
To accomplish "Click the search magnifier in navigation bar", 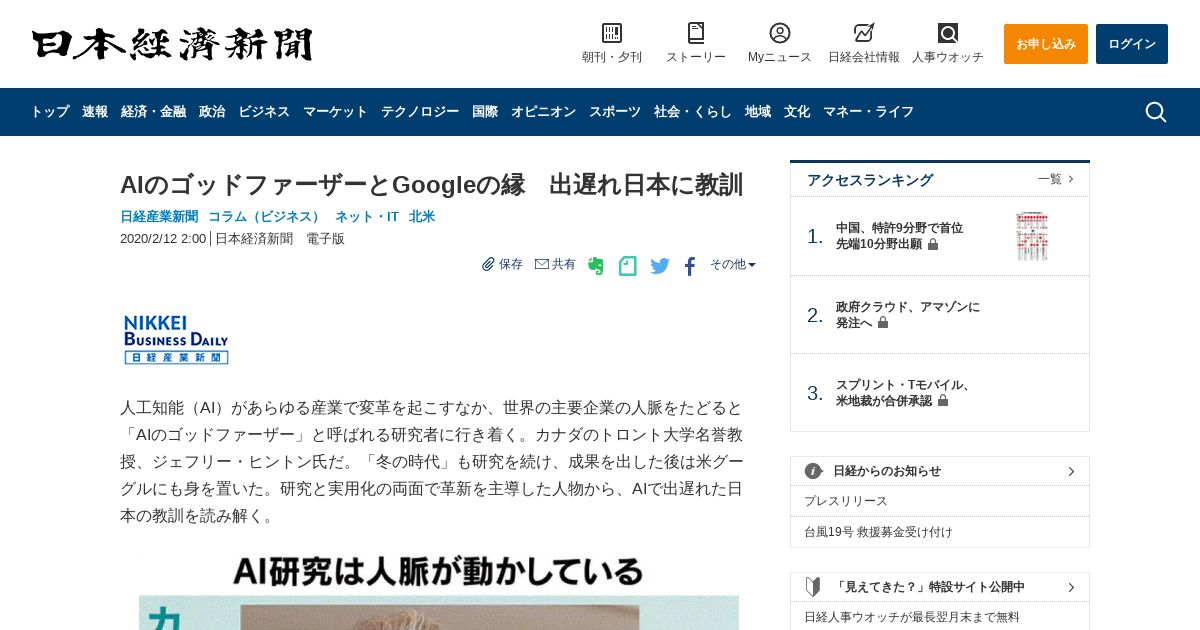I will 1156,112.
